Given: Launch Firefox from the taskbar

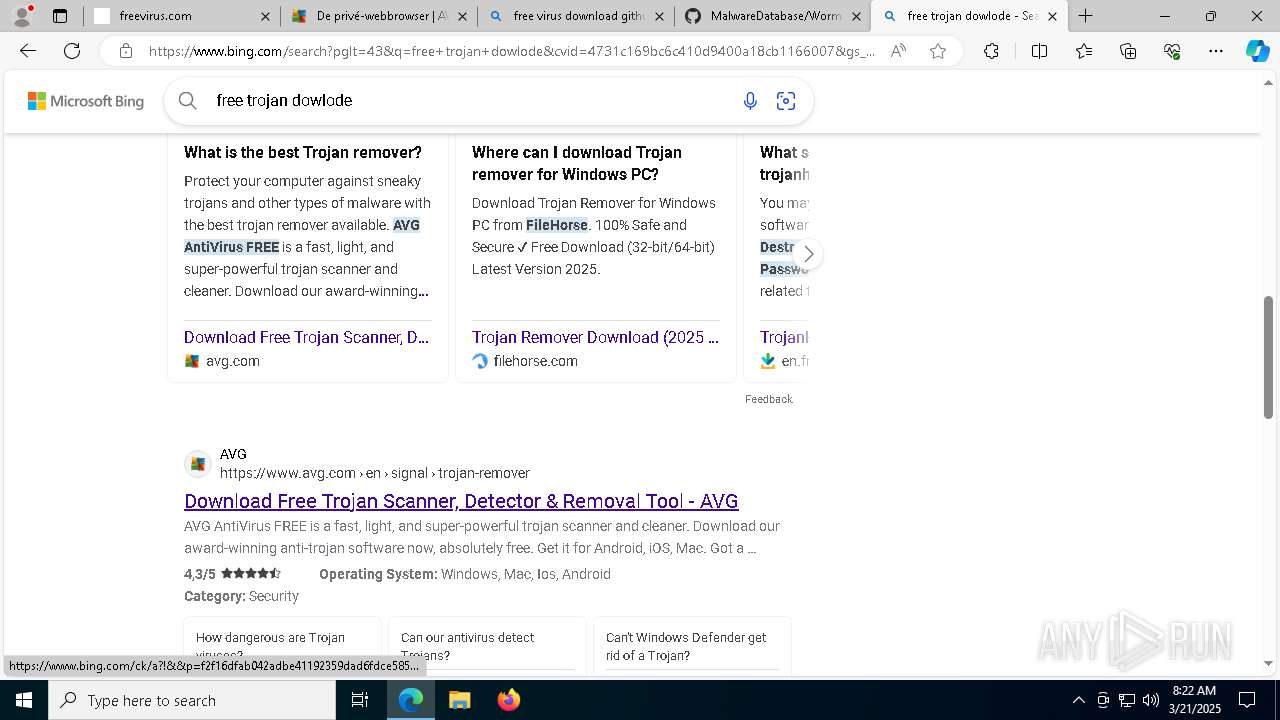Looking at the screenshot, I should (508, 700).
